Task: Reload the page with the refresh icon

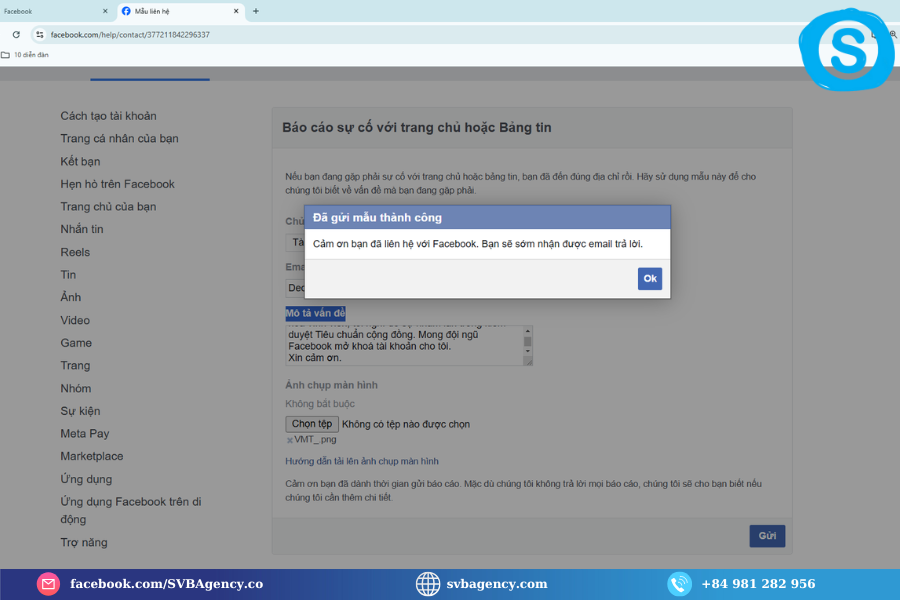Action: (16, 34)
